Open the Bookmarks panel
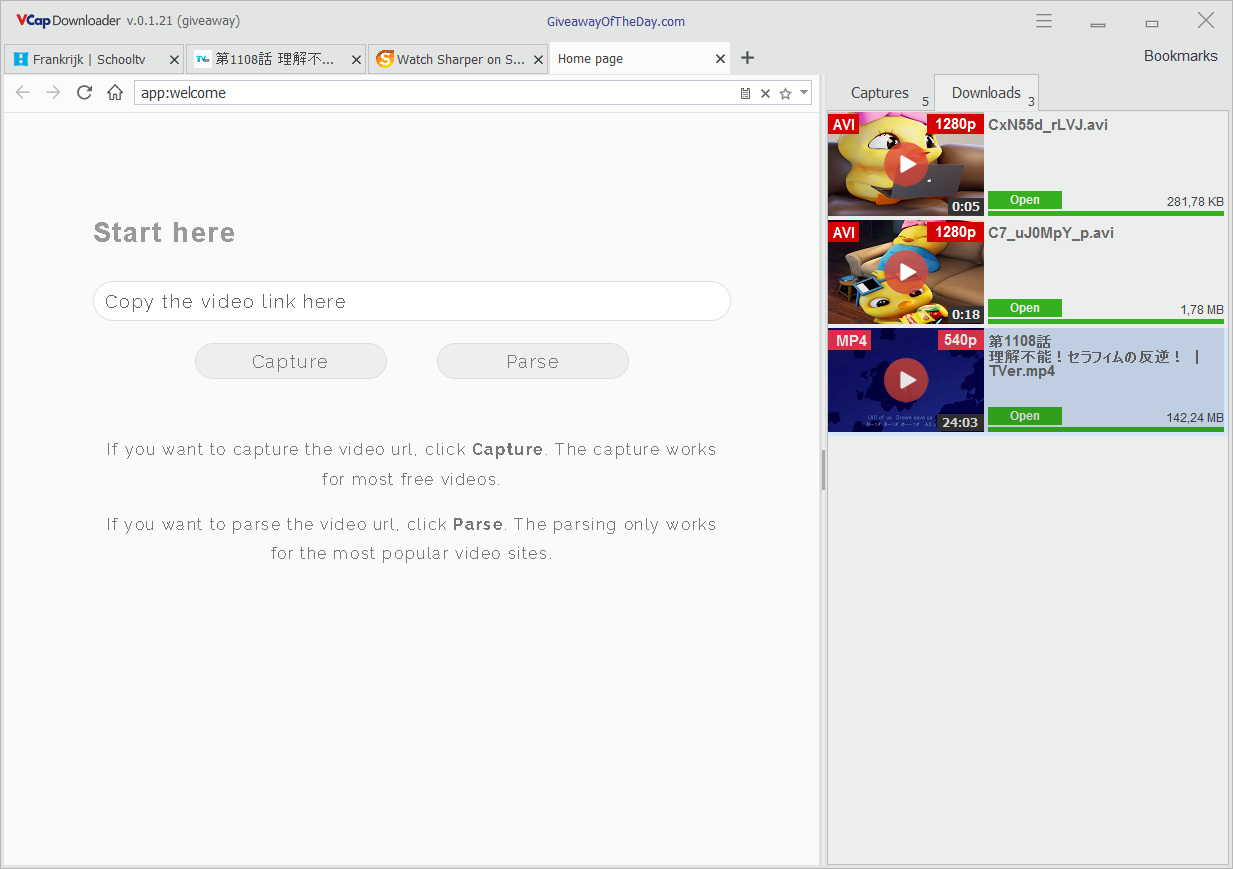The height and width of the screenshot is (869, 1233). (1181, 56)
